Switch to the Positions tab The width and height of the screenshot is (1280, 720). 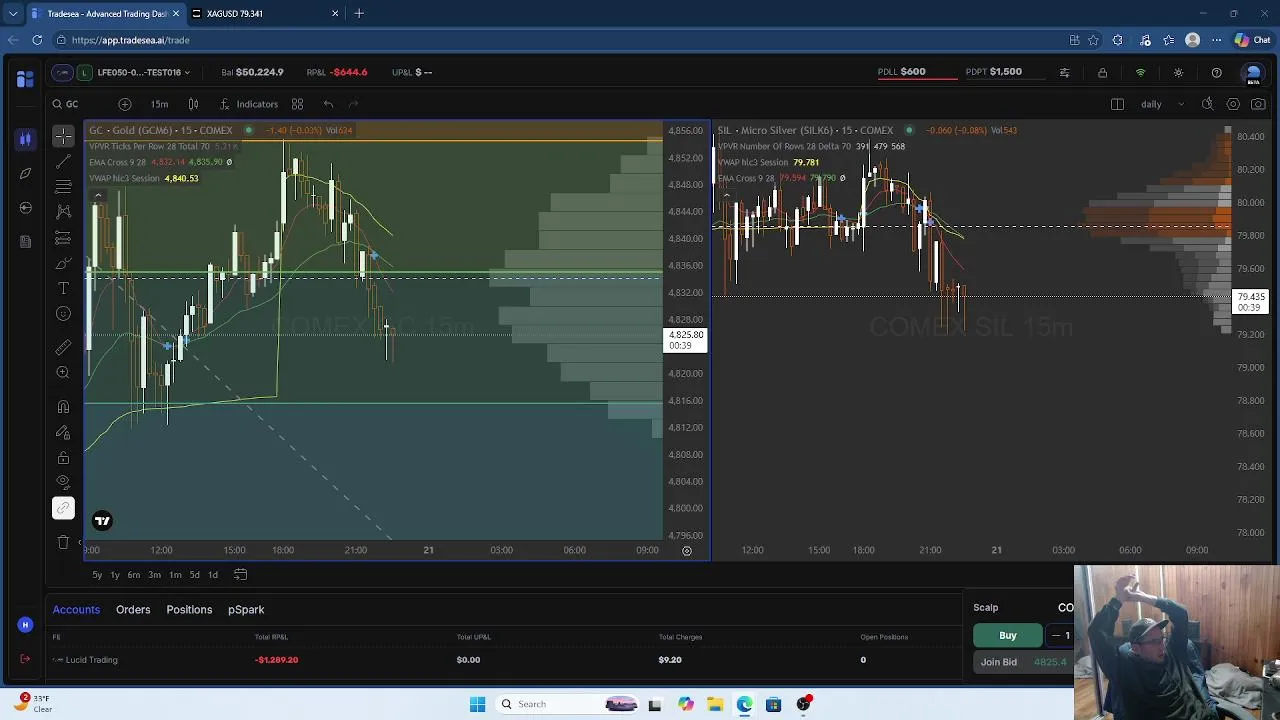click(x=189, y=609)
